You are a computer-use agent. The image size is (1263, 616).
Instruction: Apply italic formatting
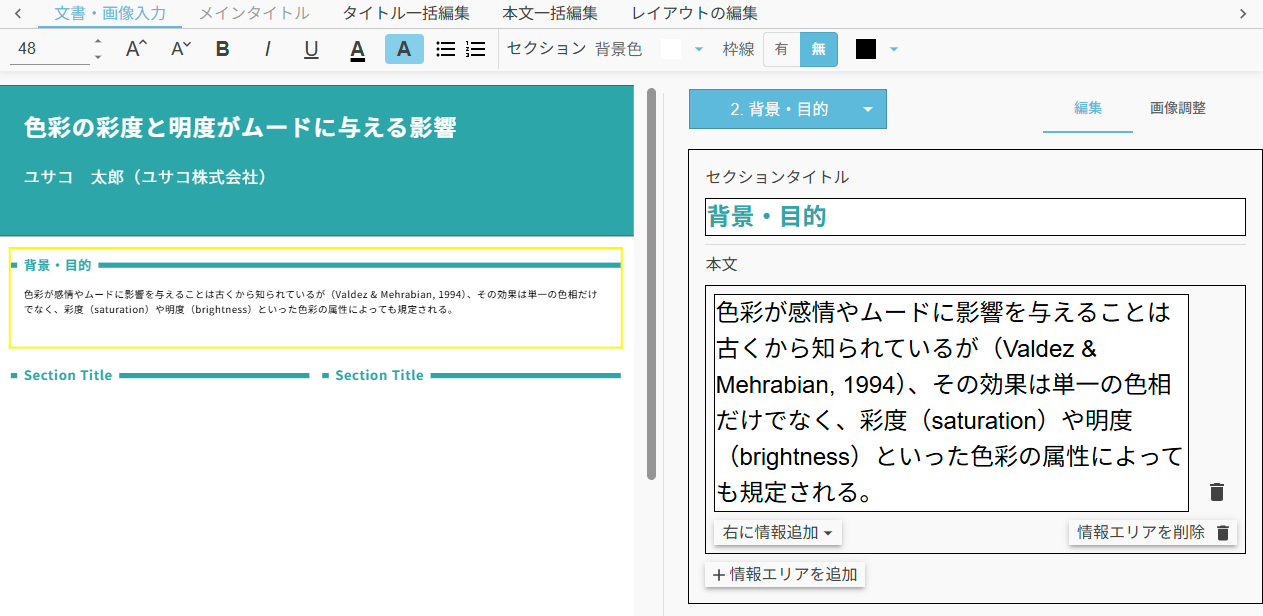(x=267, y=49)
